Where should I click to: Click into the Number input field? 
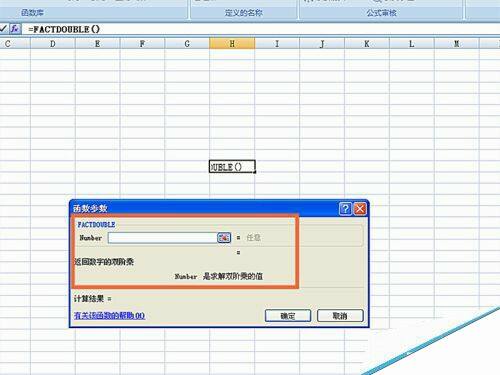click(163, 238)
